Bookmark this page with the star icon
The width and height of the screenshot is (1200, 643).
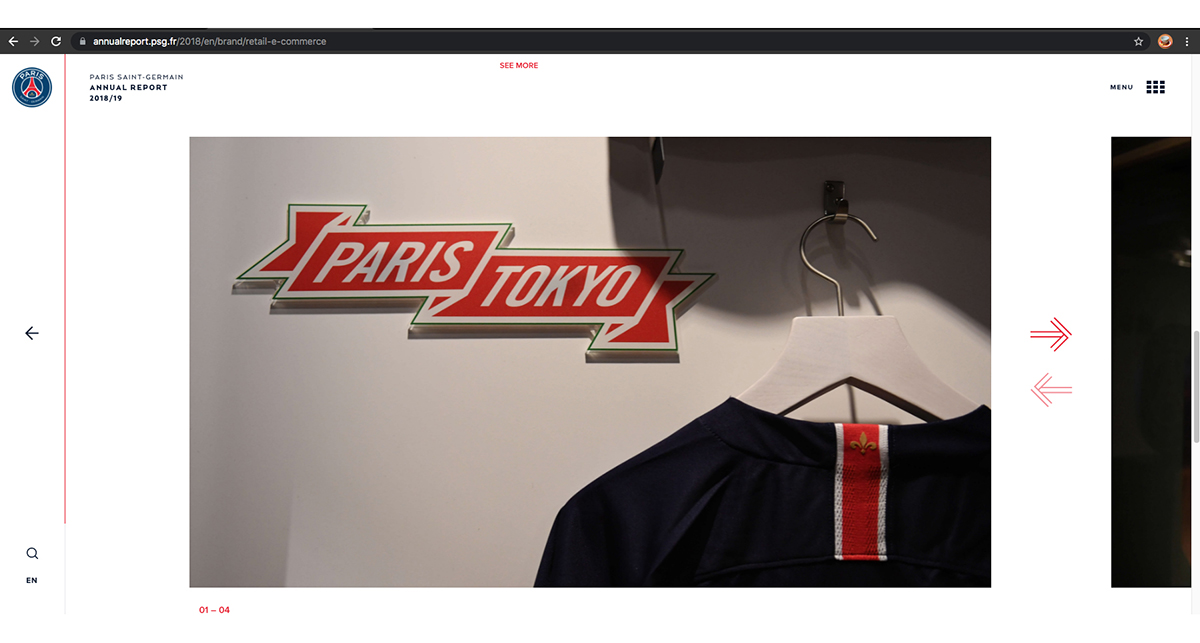tap(1139, 41)
